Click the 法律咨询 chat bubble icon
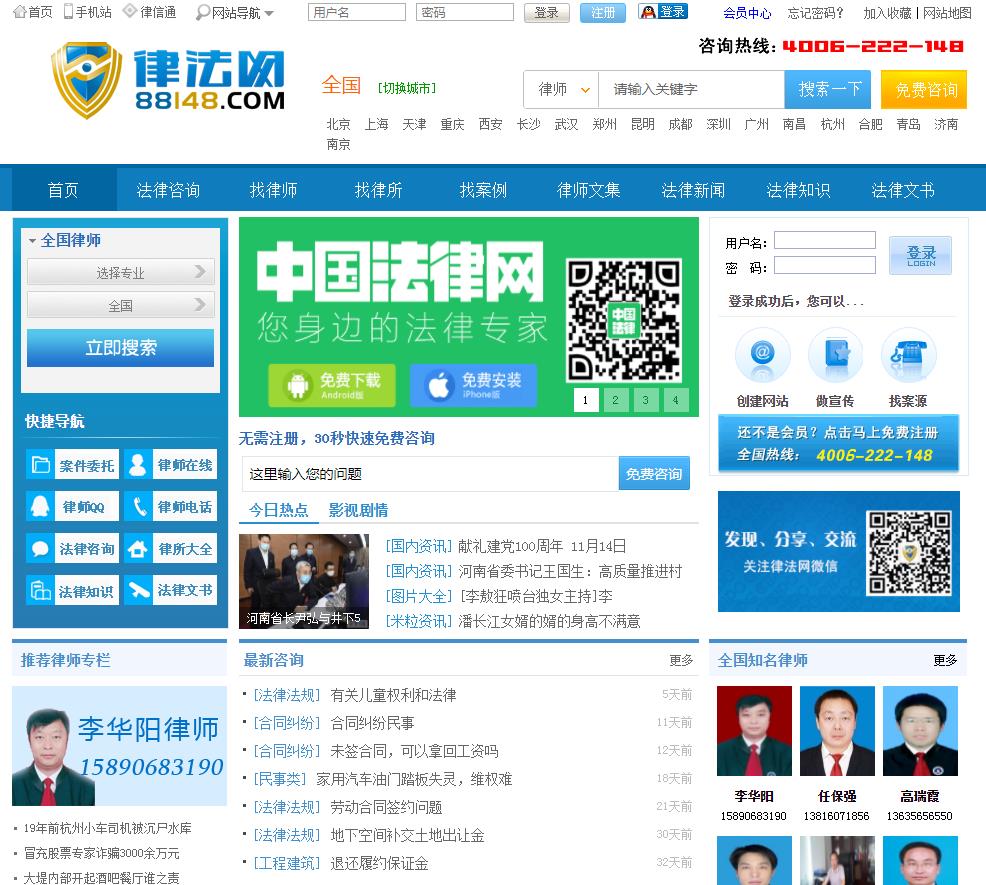Image resolution: width=986 pixels, height=885 pixels. click(x=41, y=548)
